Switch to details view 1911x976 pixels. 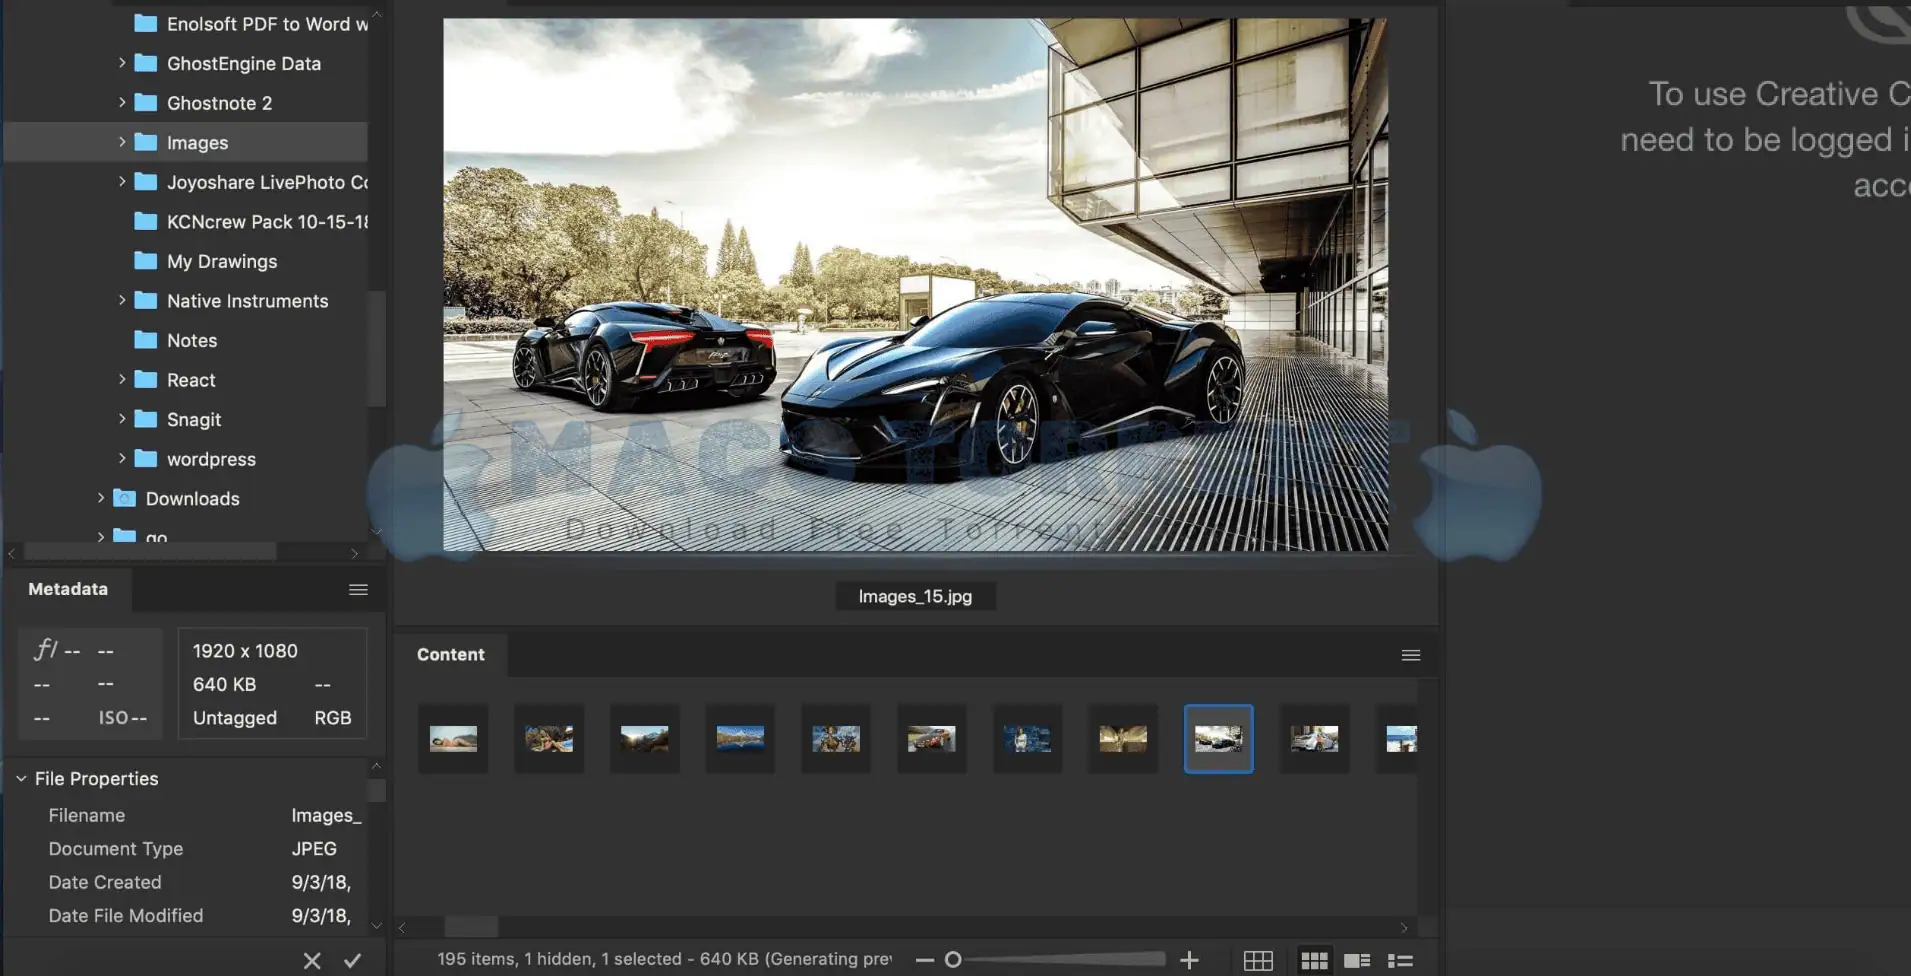pos(1357,960)
